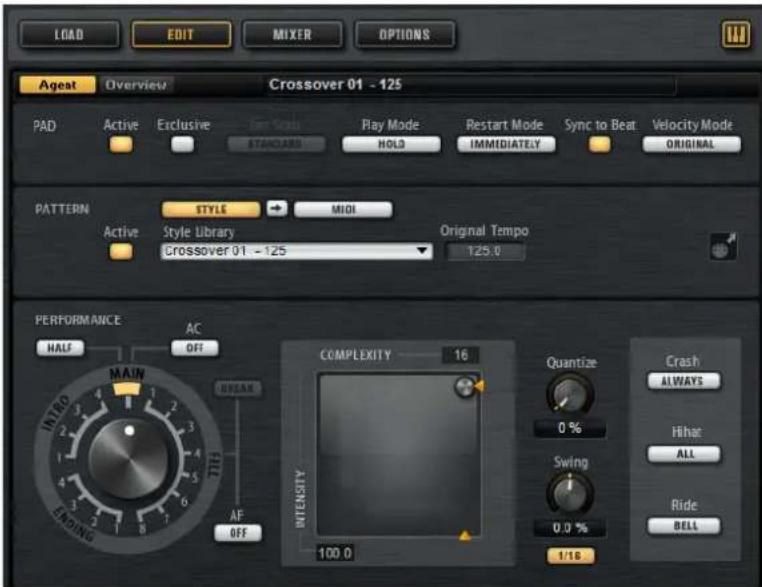This screenshot has height=587, width=762.
Task: Click the INTENSITY value 100.0 field
Action: [x=335, y=553]
